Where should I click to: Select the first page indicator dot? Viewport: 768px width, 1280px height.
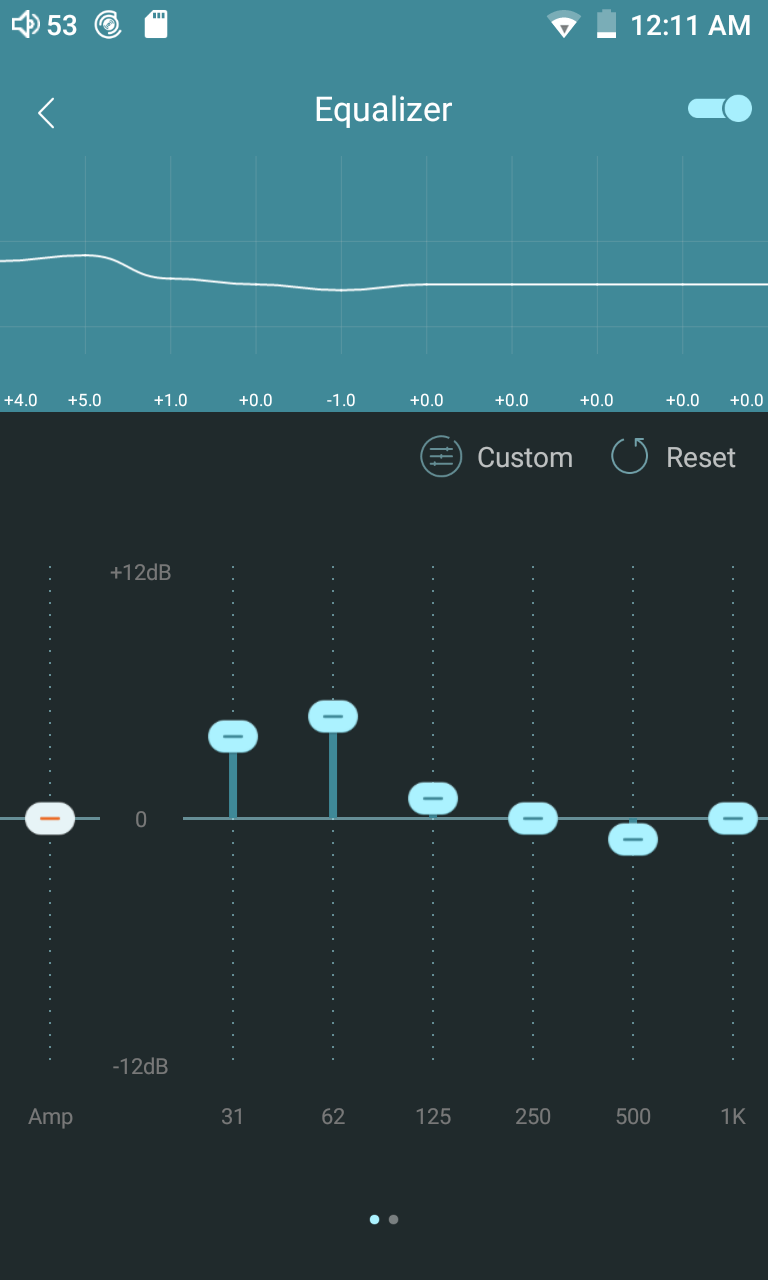(374, 1219)
